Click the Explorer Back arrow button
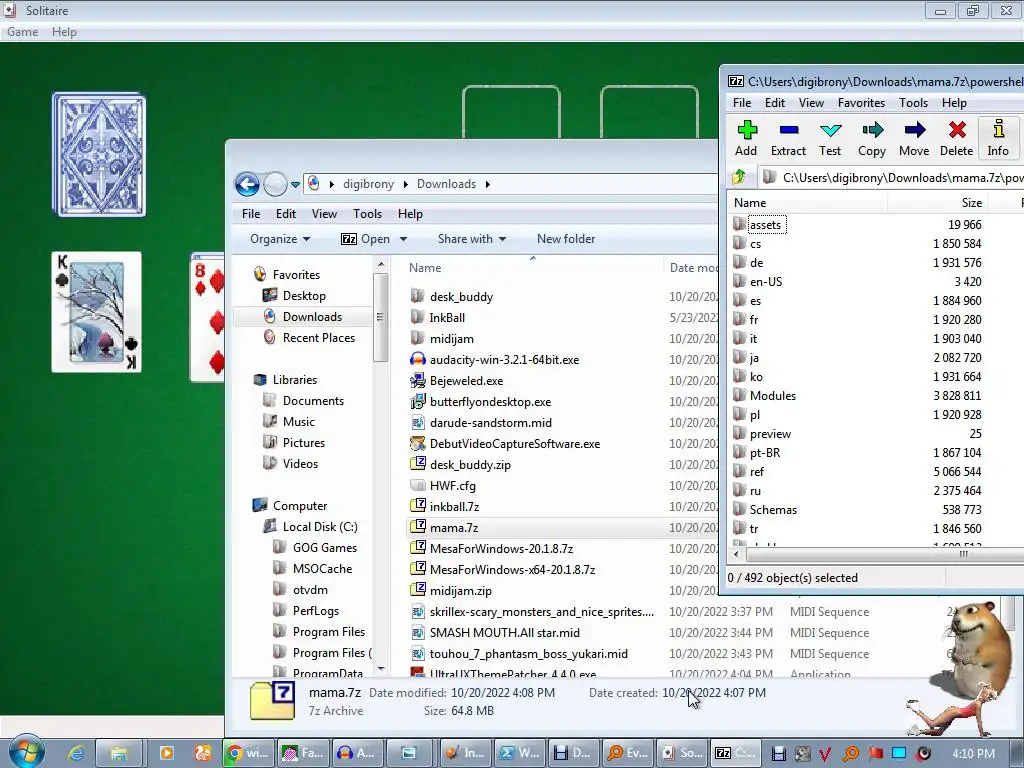 click(x=247, y=184)
